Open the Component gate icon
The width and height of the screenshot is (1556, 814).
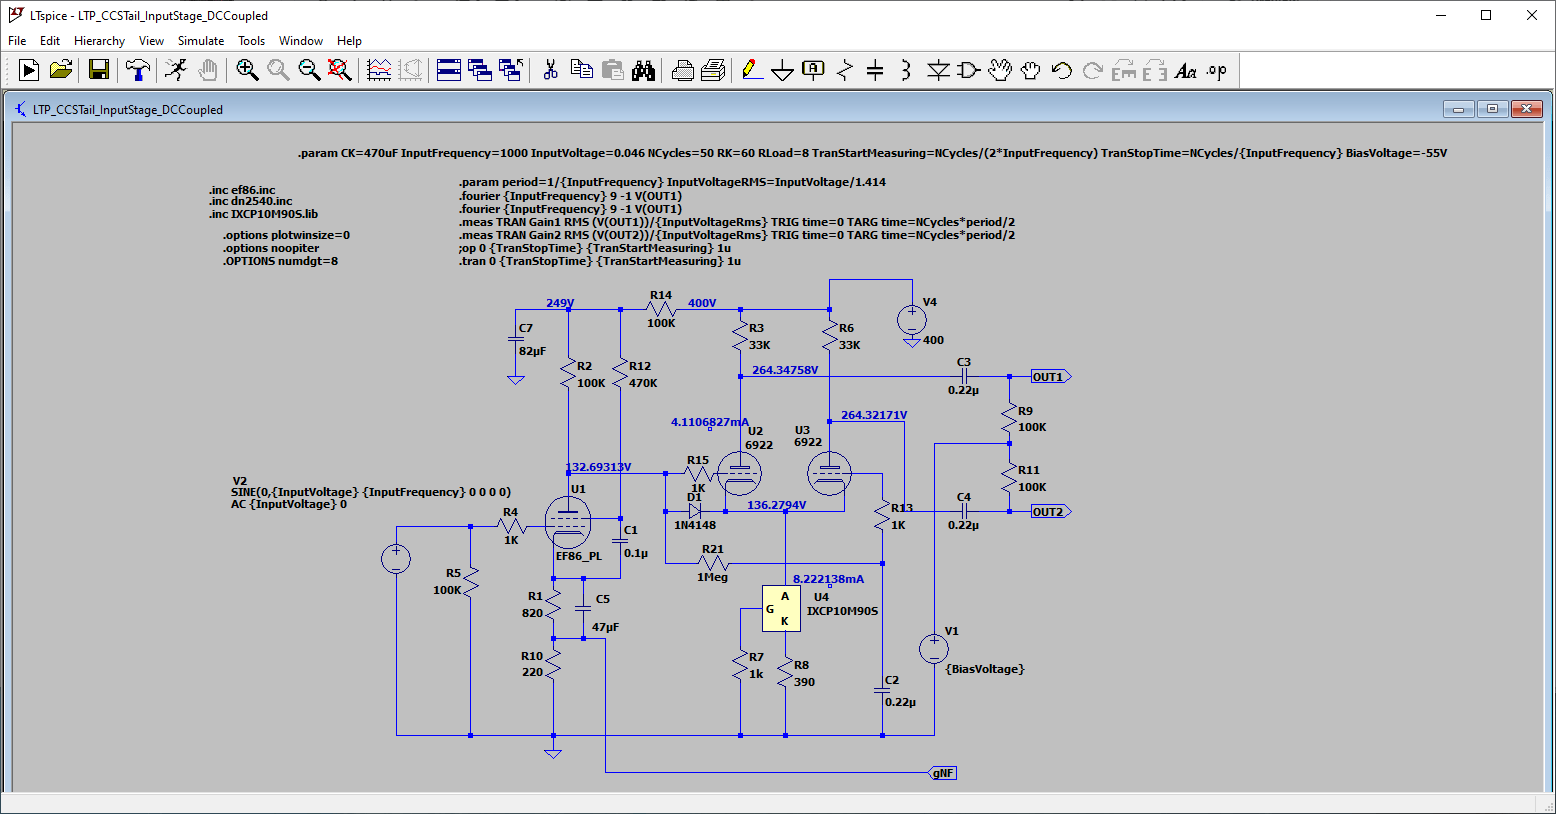click(x=969, y=70)
